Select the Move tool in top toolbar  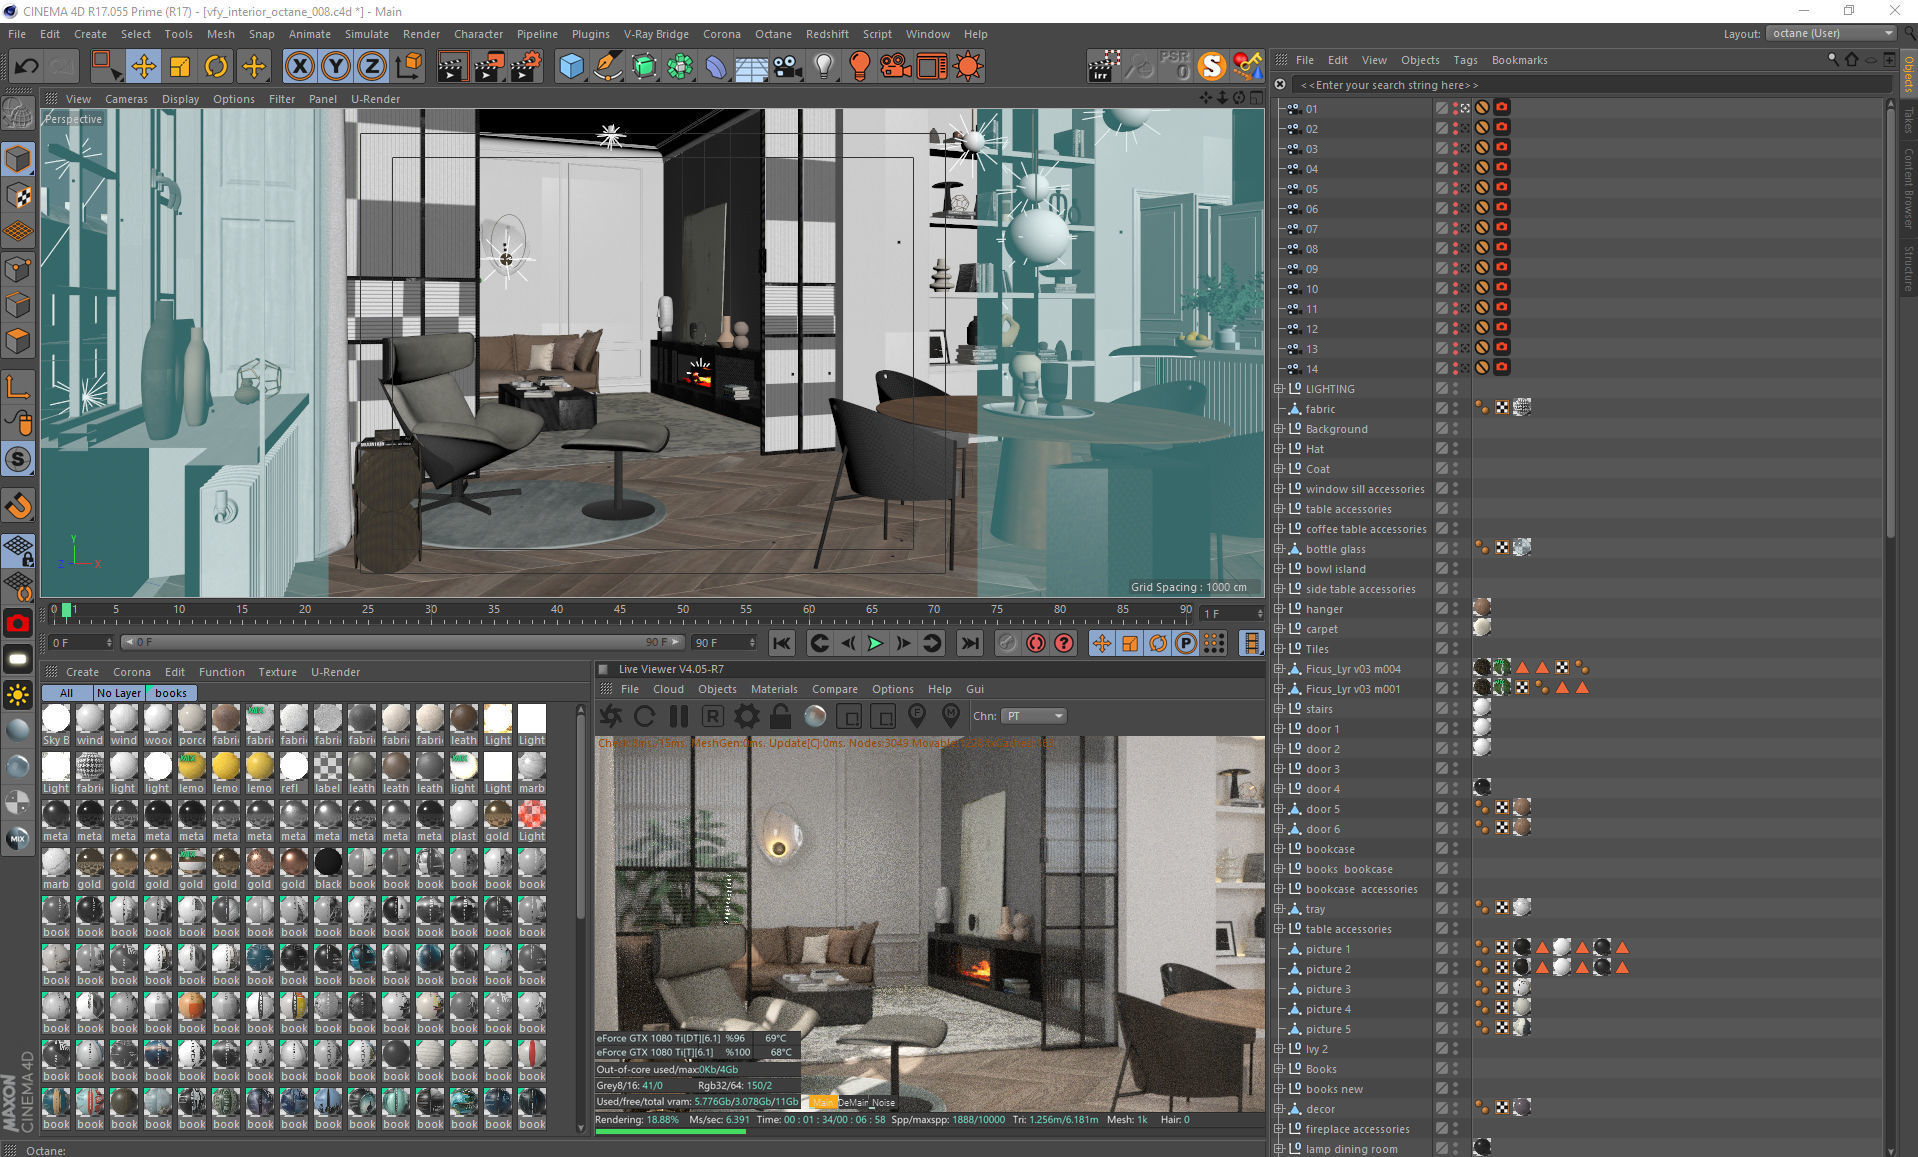pos(144,67)
